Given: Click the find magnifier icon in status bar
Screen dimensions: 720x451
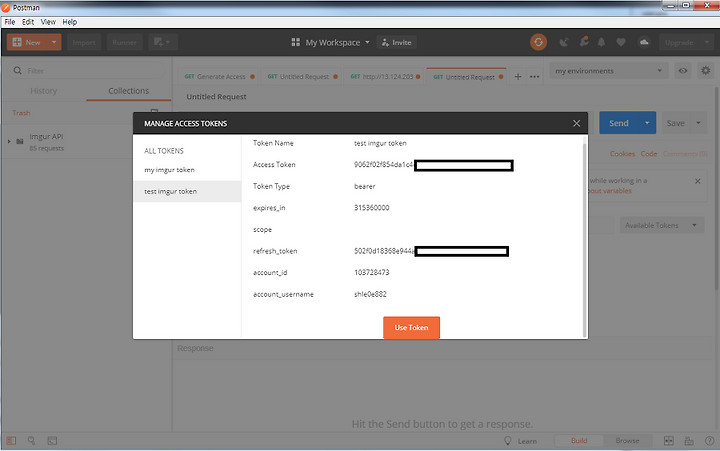Looking at the screenshot, I should [x=31, y=441].
